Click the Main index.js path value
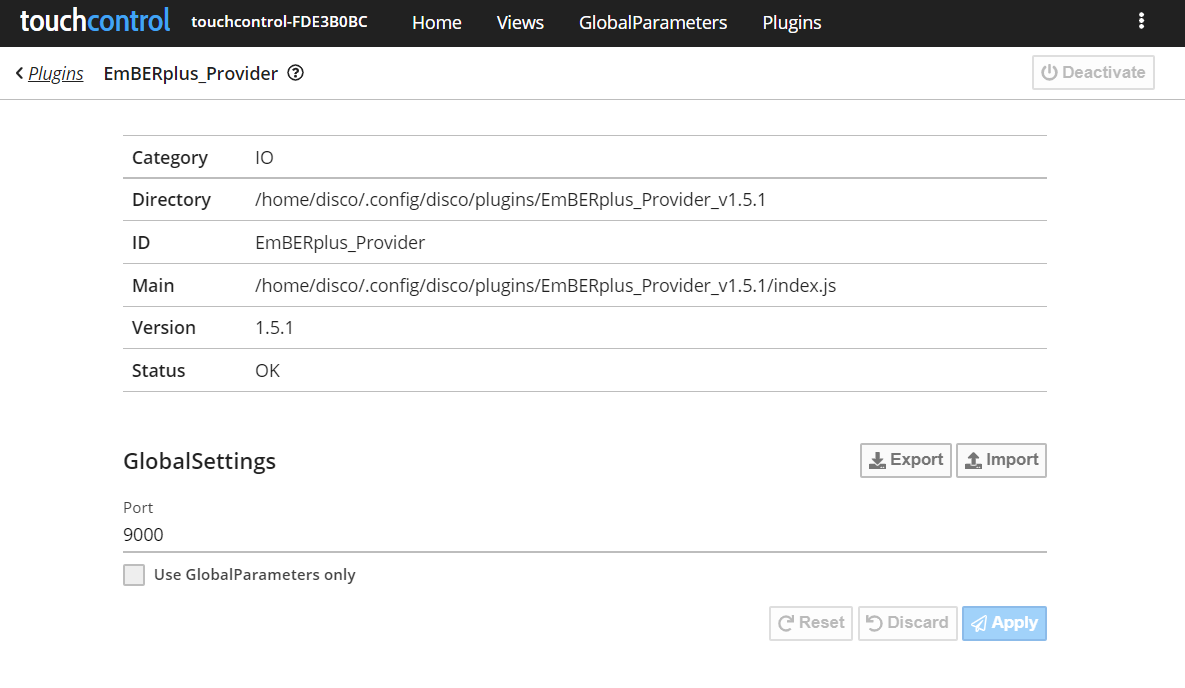Image resolution: width=1185 pixels, height=688 pixels. [545, 286]
